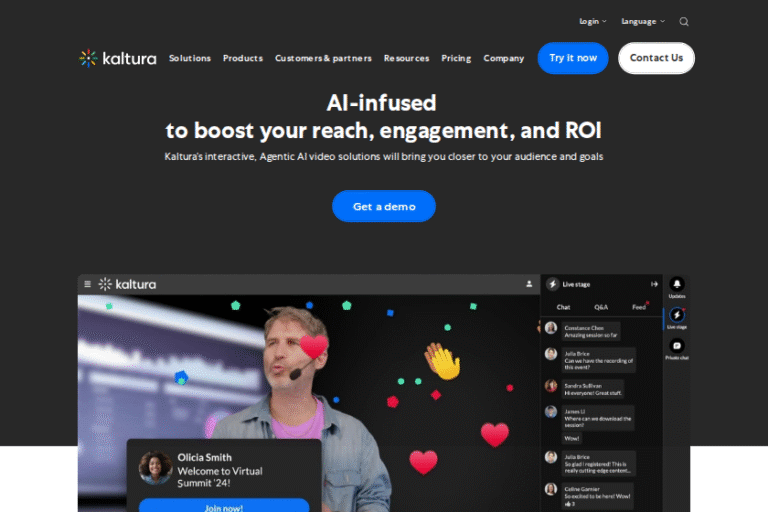This screenshot has width=768, height=512.
Task: Open the hamburger menu in video player
Action: [x=87, y=284]
